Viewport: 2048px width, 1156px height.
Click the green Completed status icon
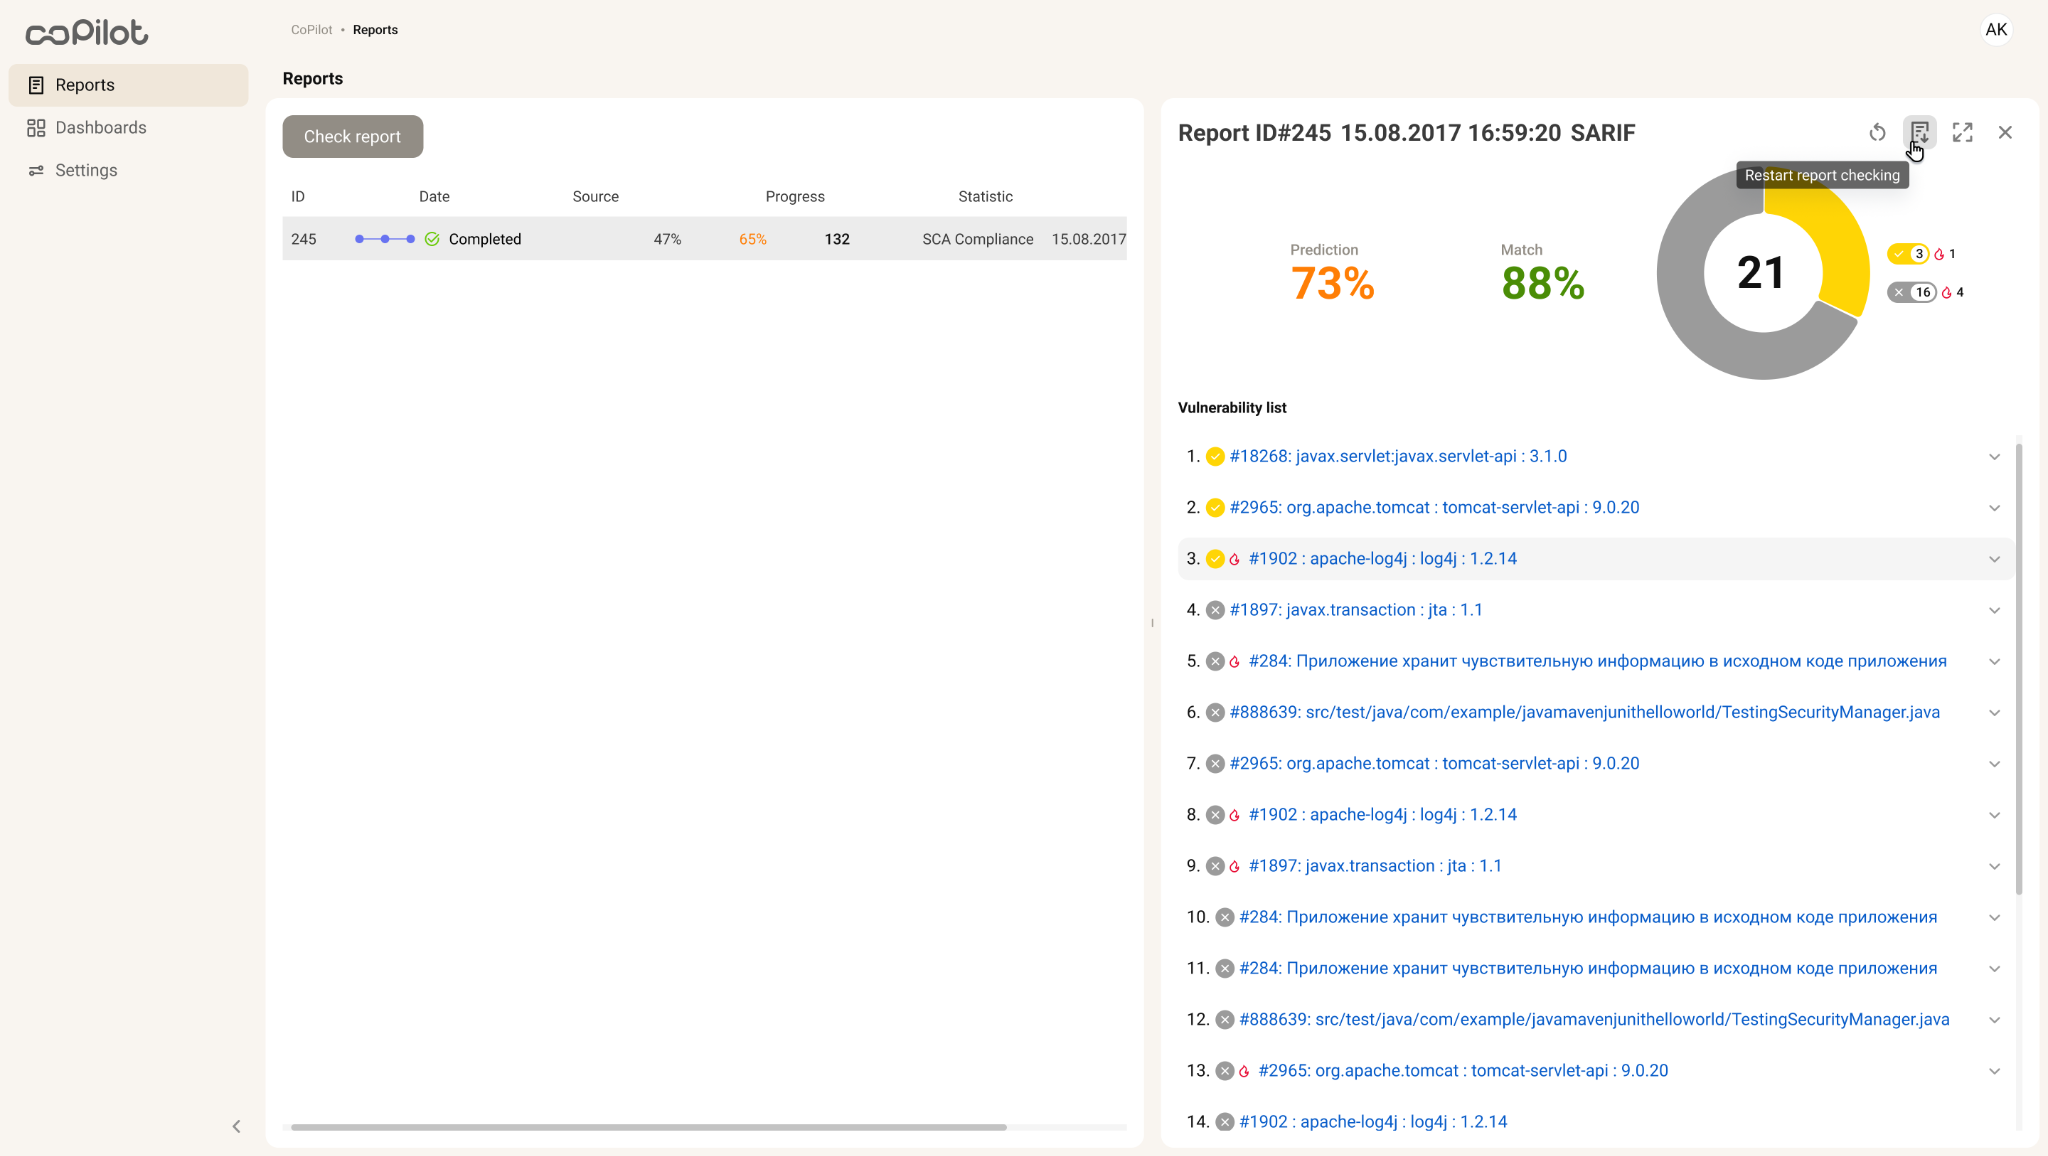(432, 239)
